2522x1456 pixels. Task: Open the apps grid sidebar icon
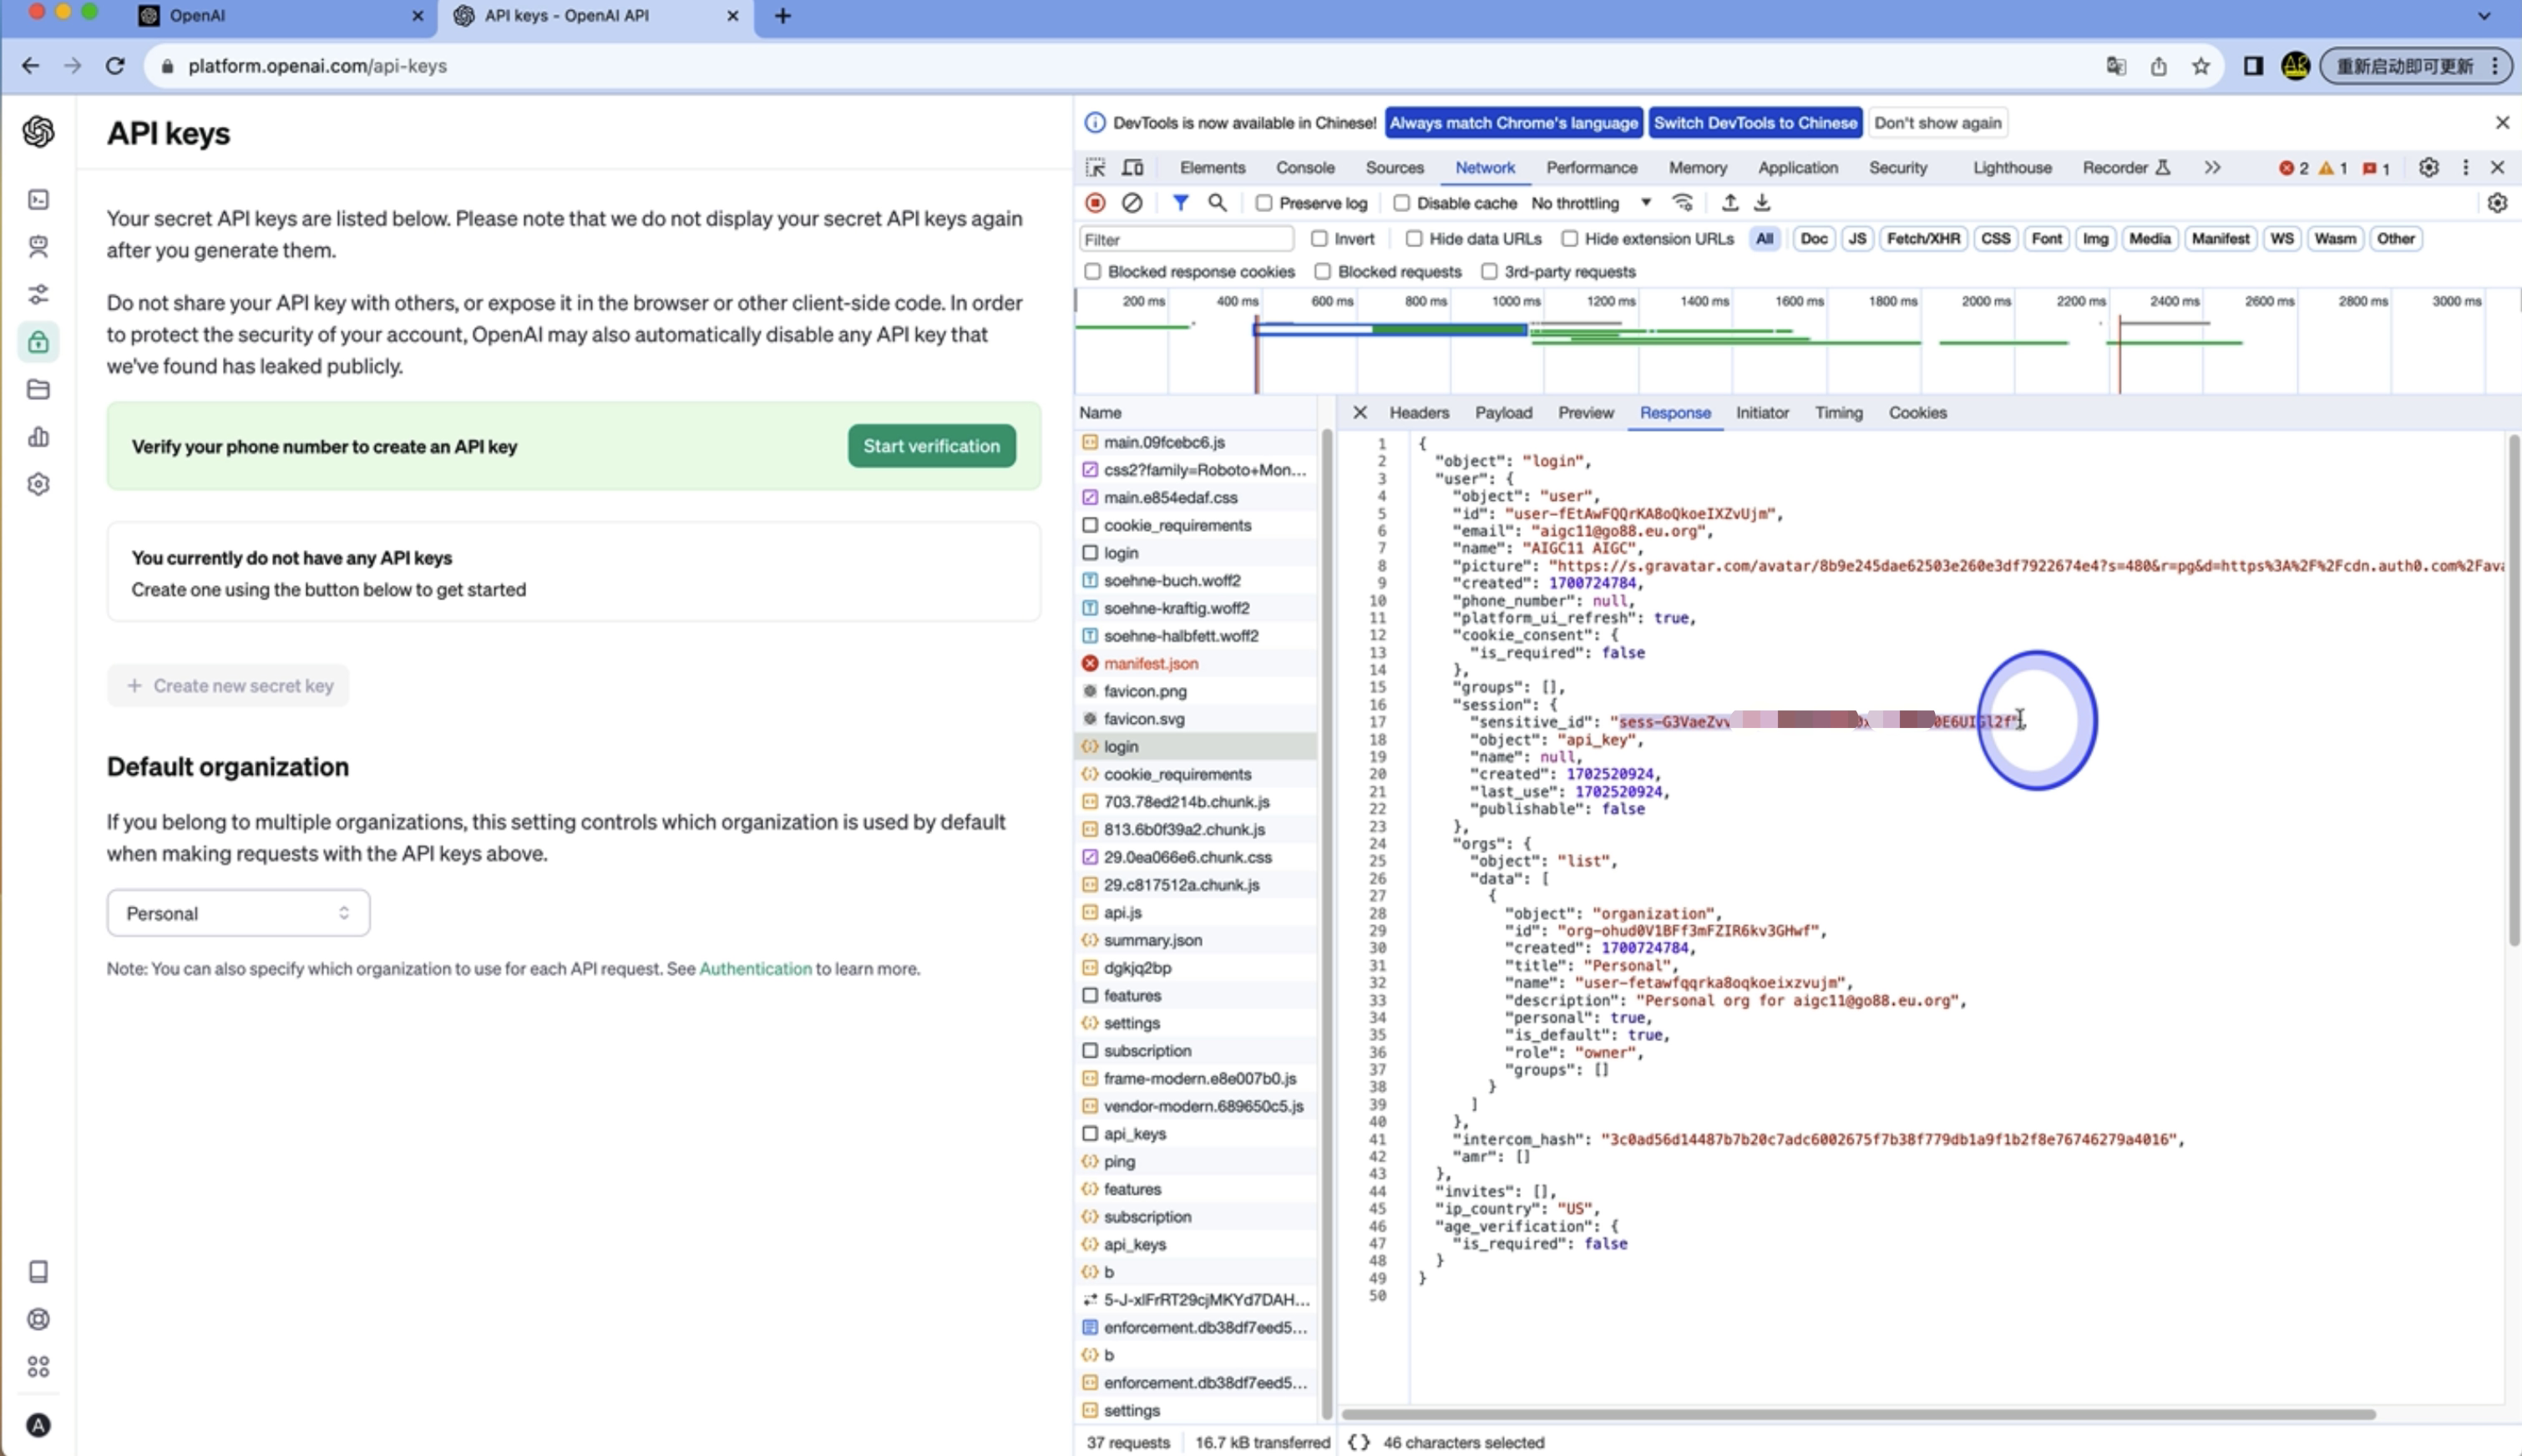click(38, 1367)
